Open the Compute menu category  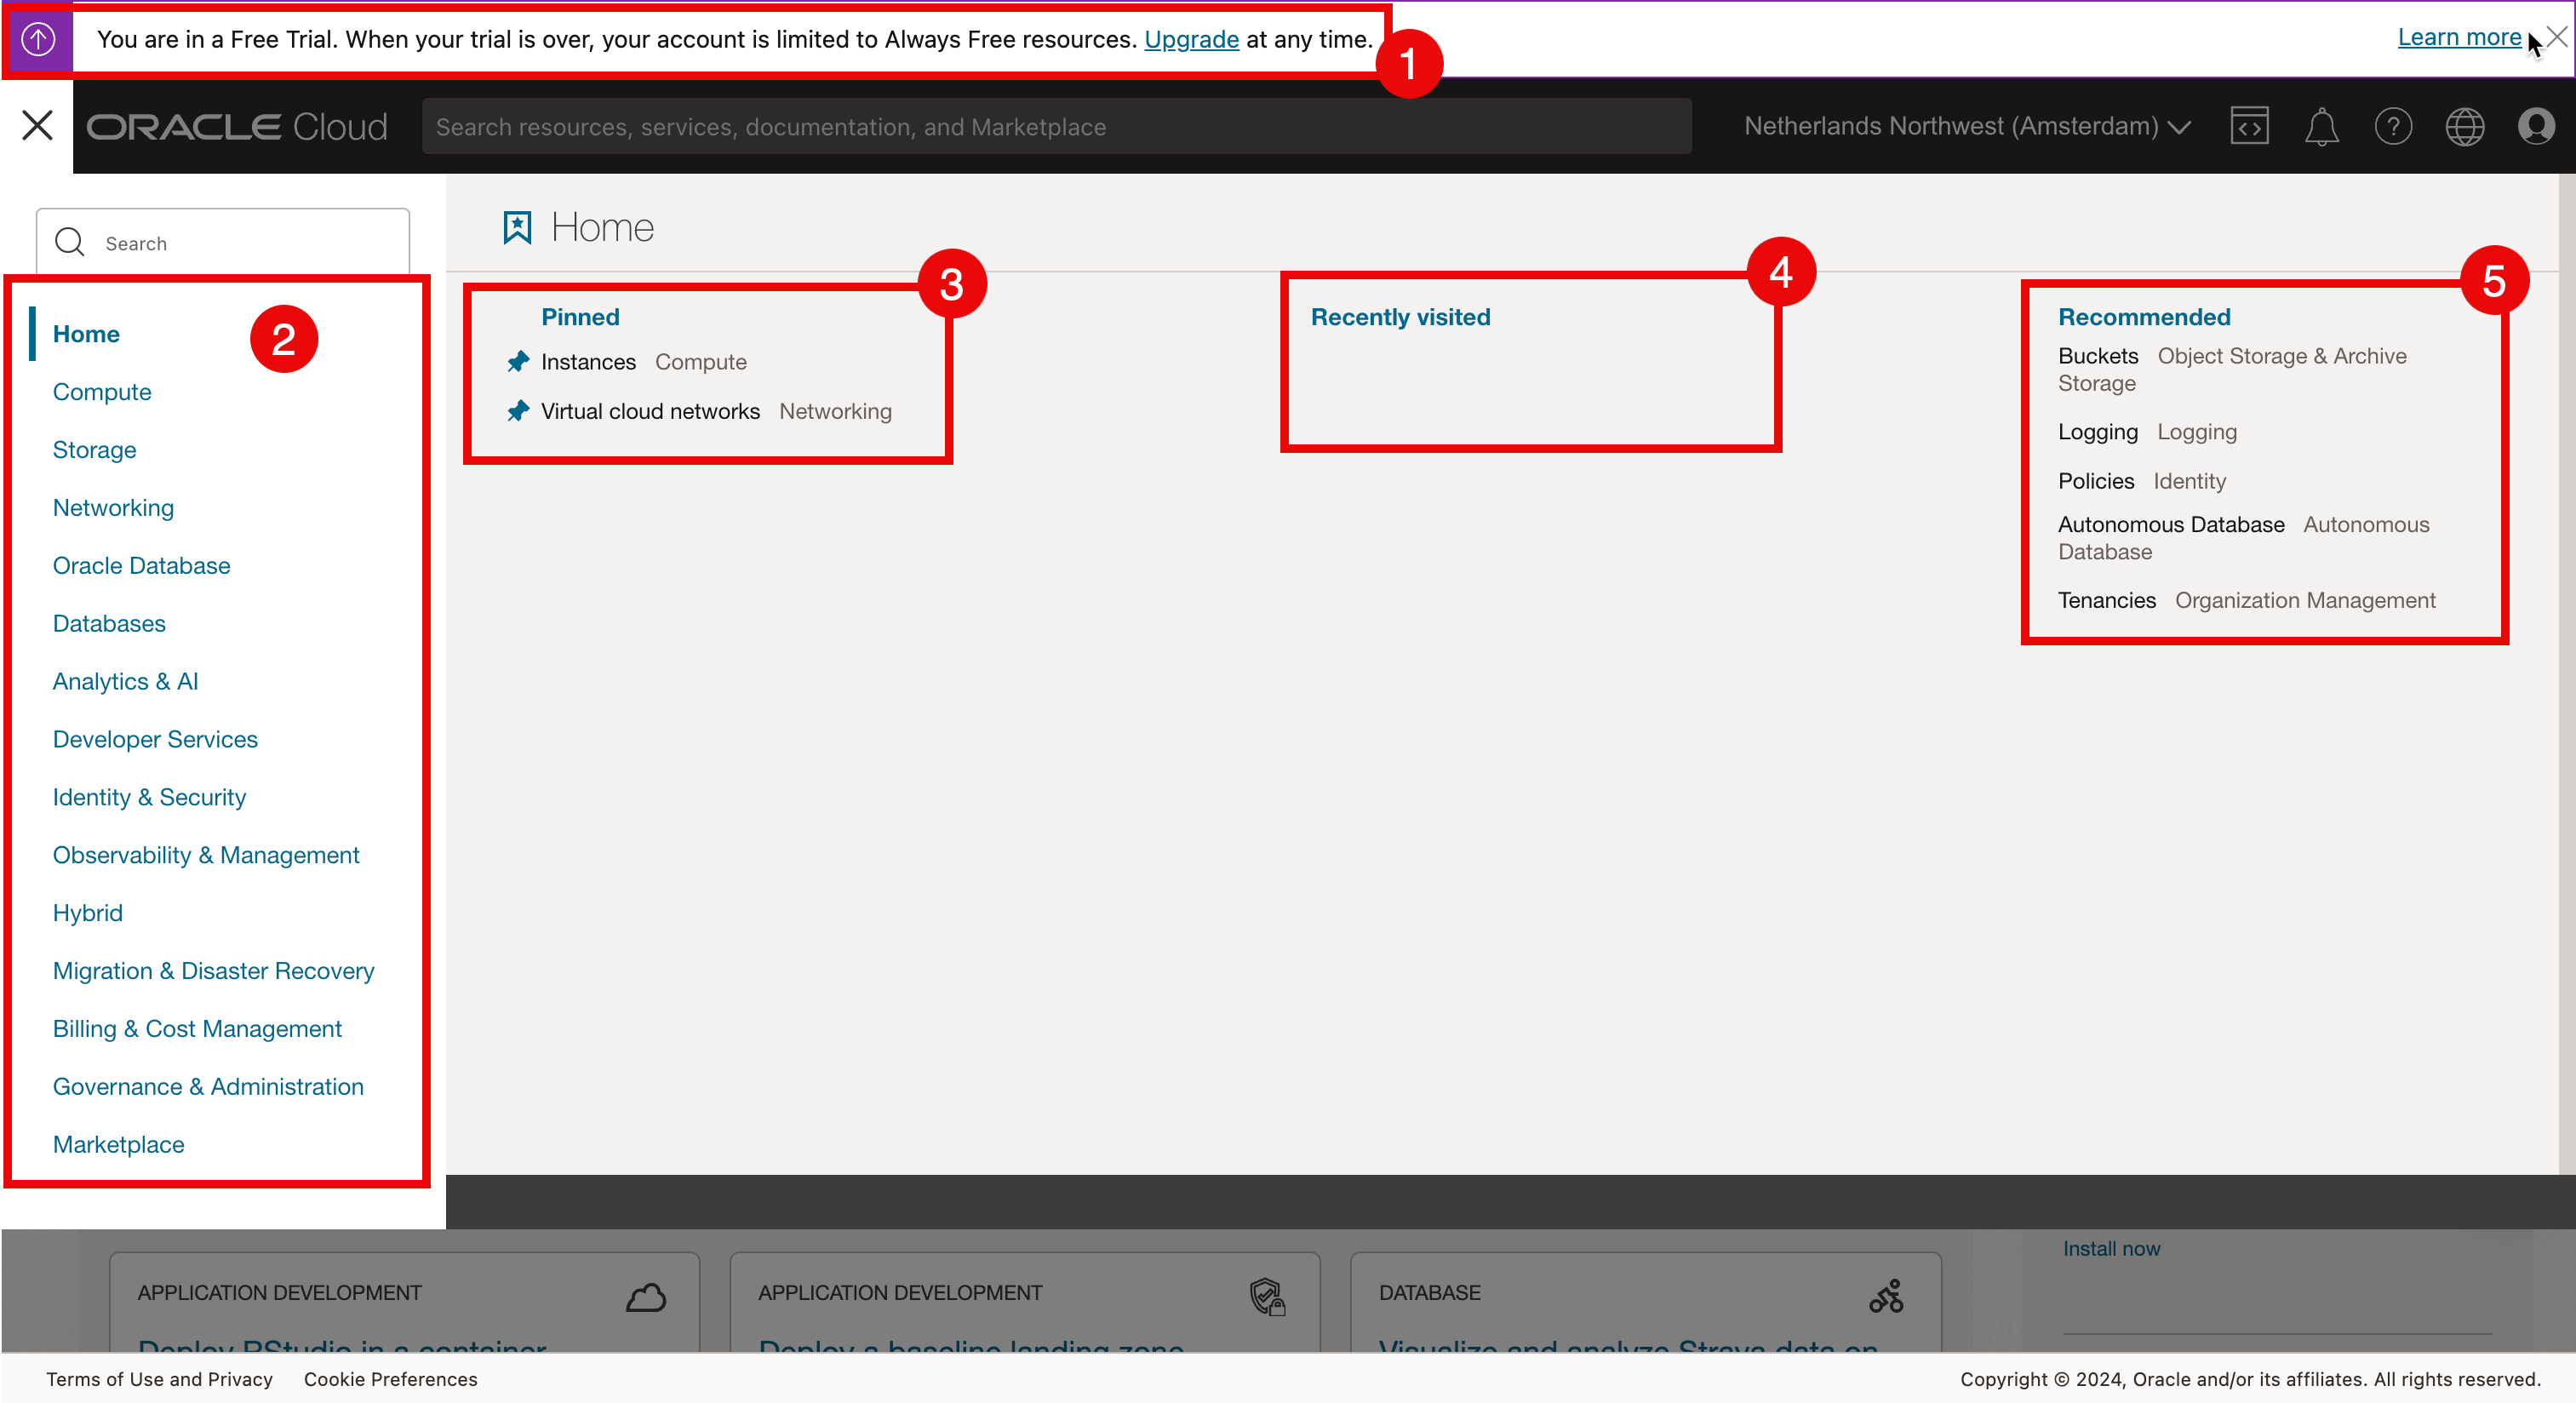(102, 392)
